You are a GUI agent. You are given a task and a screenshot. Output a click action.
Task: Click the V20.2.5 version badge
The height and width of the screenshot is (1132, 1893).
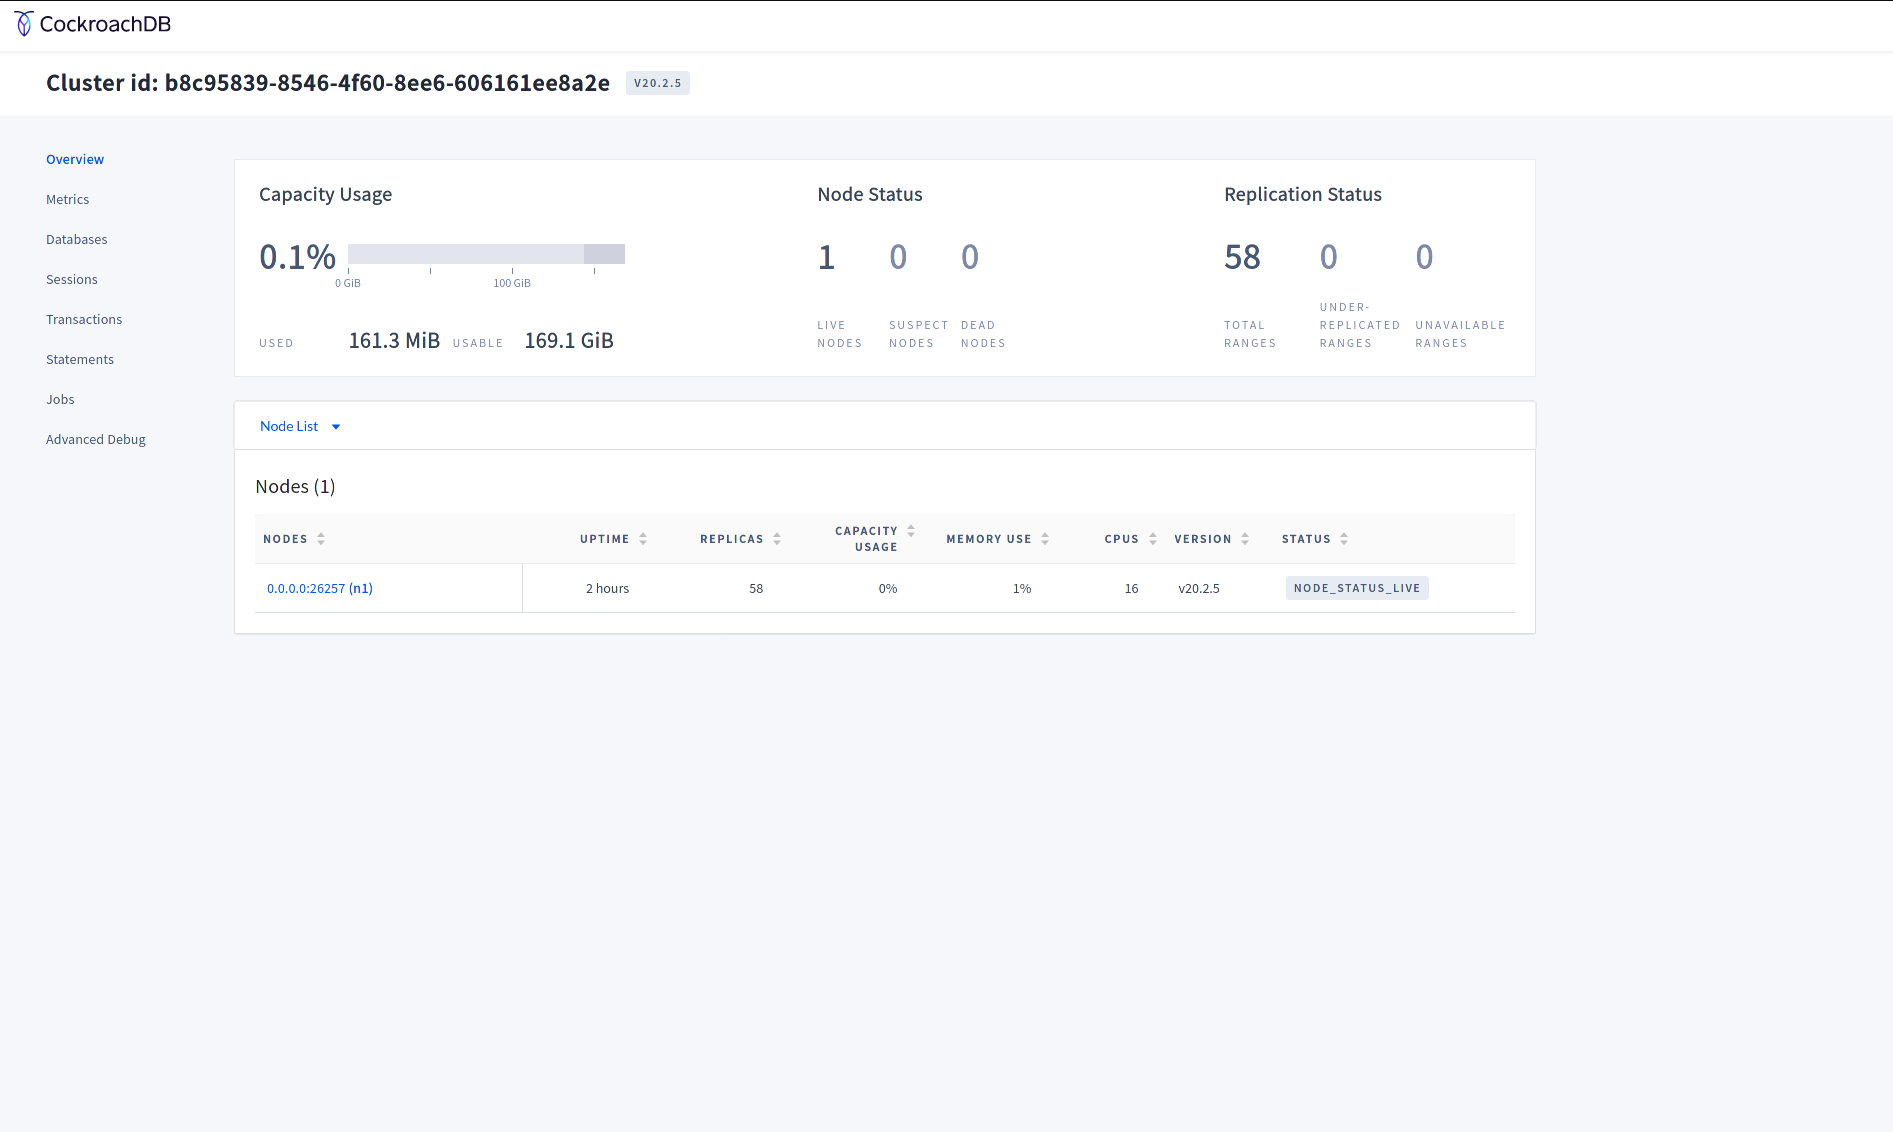click(658, 83)
